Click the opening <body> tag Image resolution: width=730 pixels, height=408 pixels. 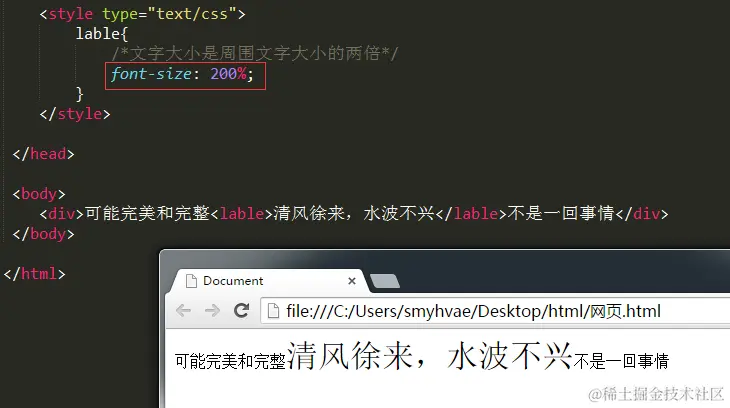click(x=39, y=194)
